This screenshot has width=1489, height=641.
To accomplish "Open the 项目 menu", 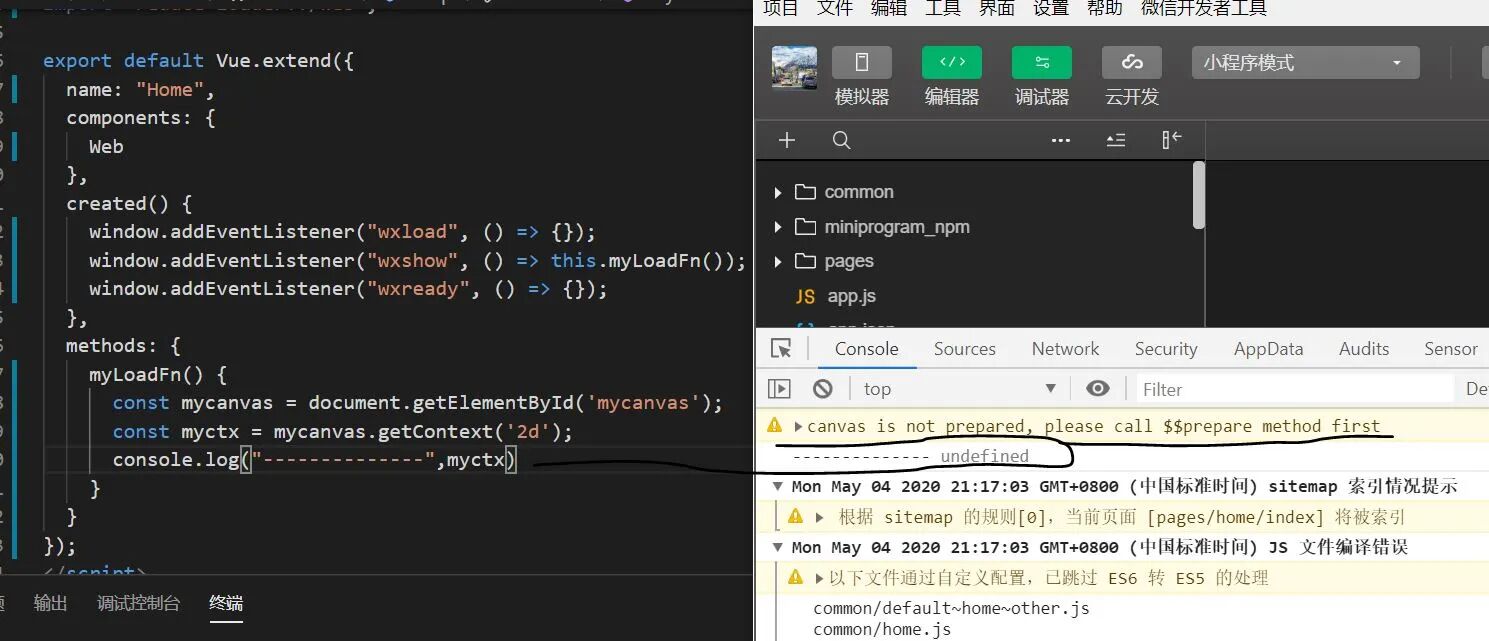I will pyautogui.click(x=781, y=9).
